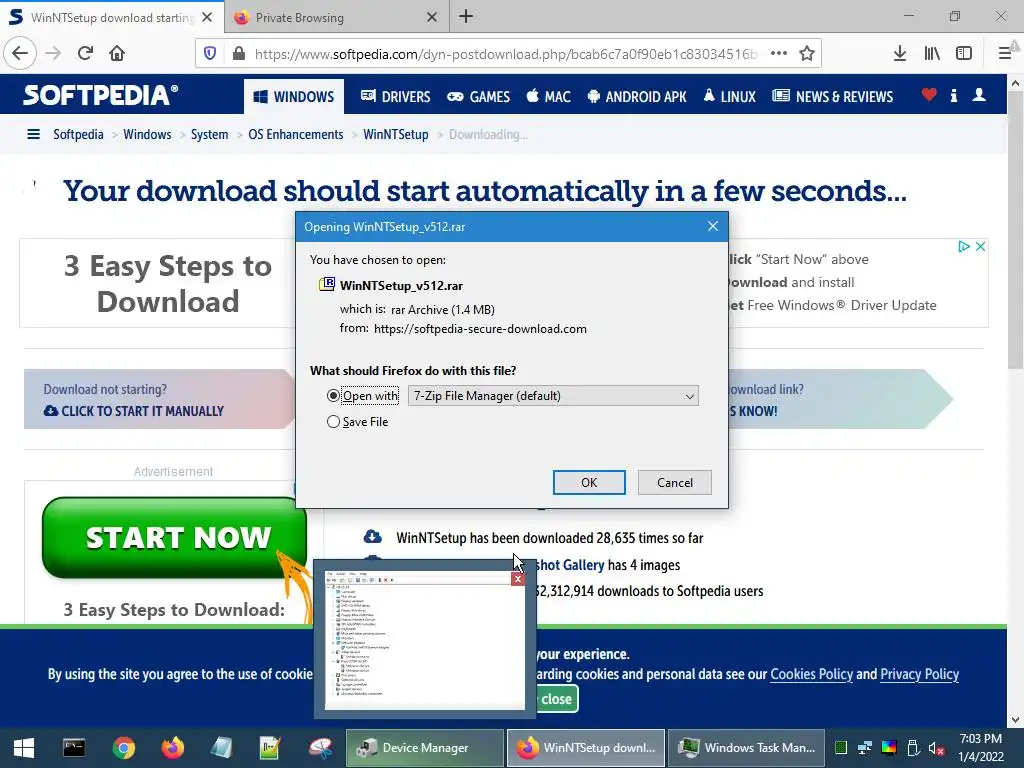Switch to the Private Browsing tab
Image resolution: width=1024 pixels, height=768 pixels.
click(x=337, y=18)
